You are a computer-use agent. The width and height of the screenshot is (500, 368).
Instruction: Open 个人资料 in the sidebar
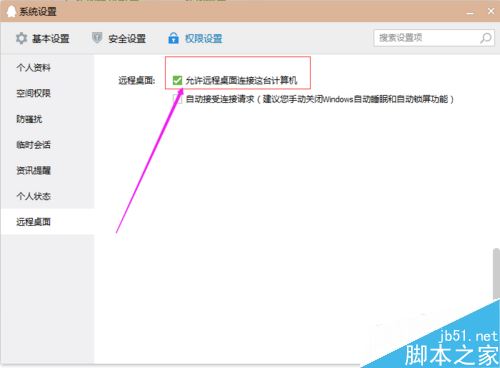[47, 68]
